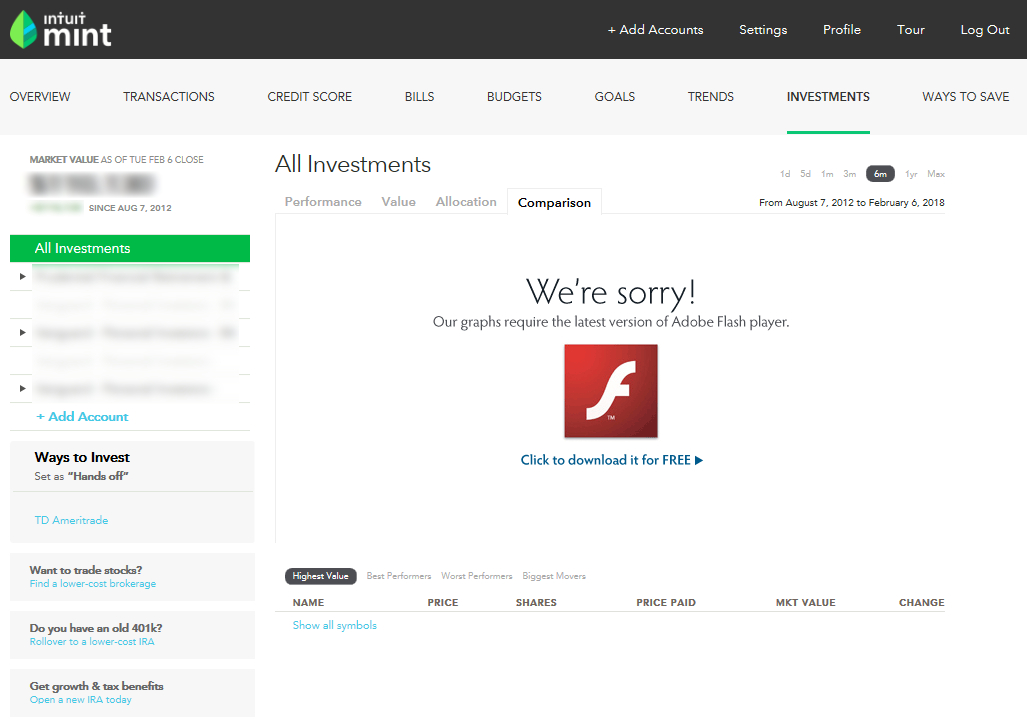This screenshot has width=1027, height=722.
Task: Sort table by CHANGE column
Action: 922,603
